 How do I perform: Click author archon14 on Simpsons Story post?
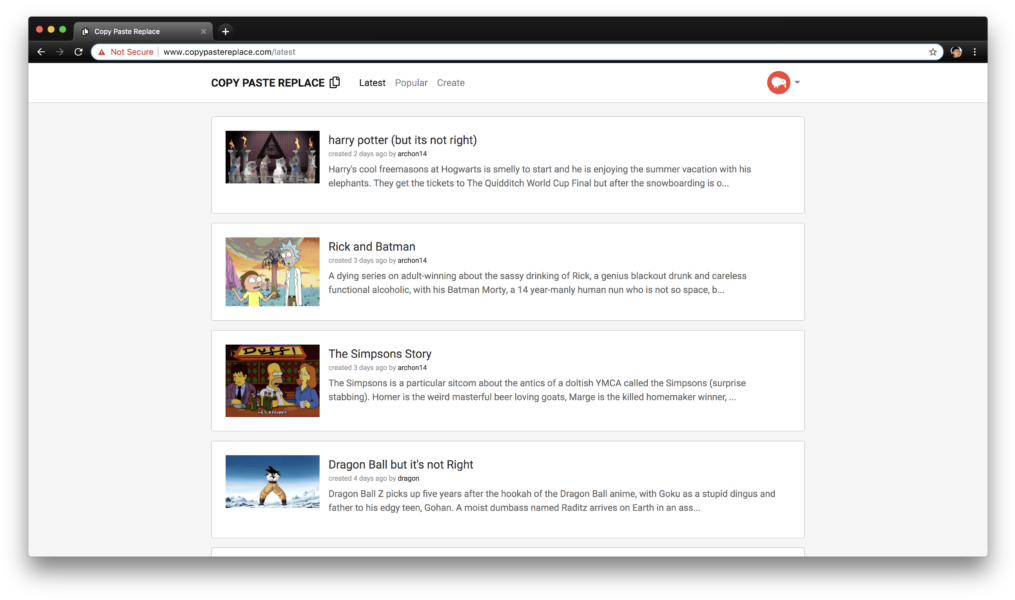[412, 368]
